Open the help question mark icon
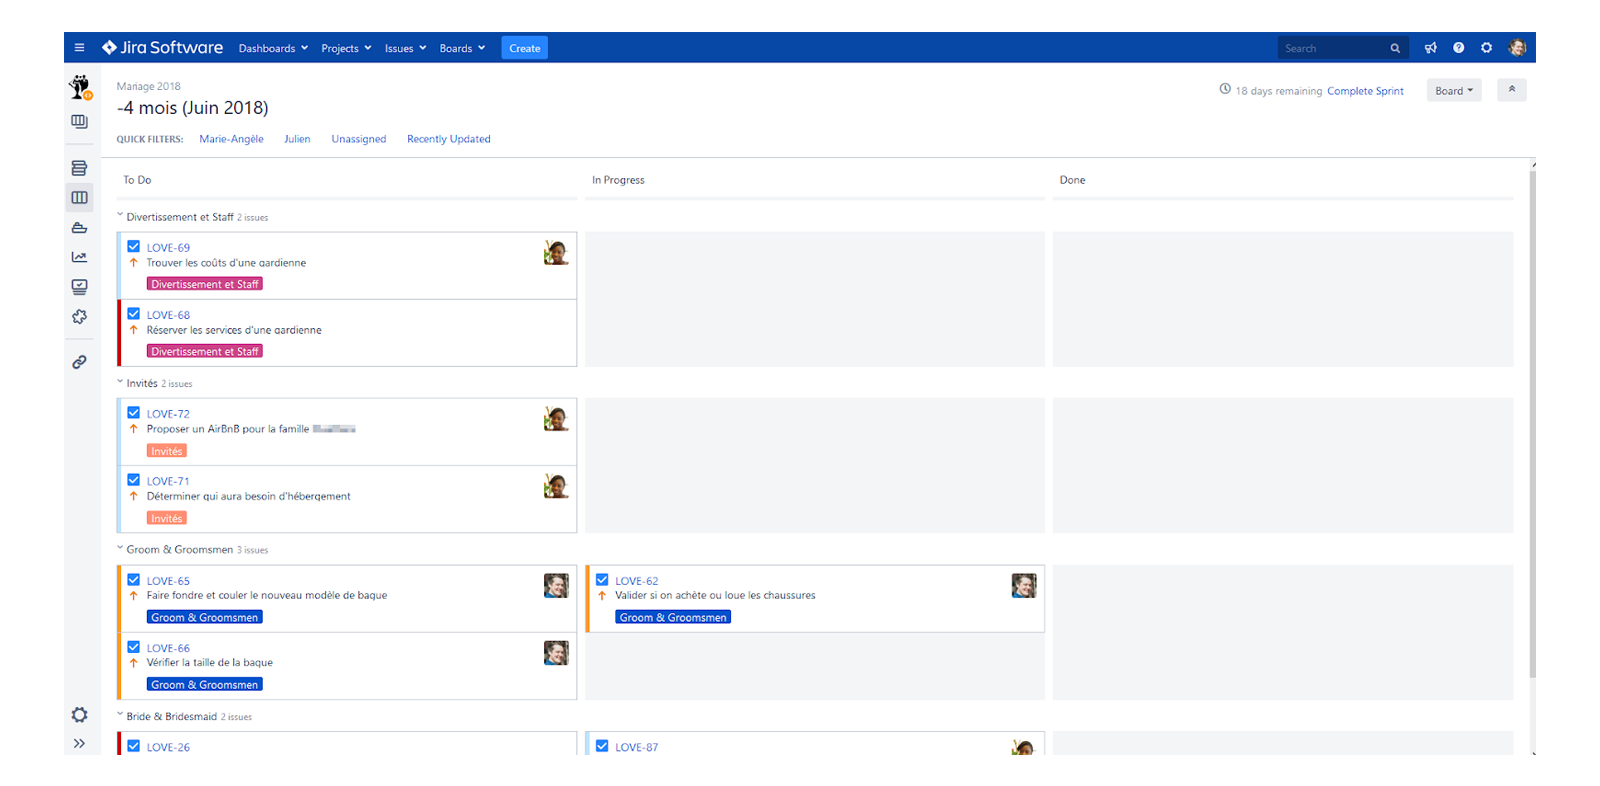The image size is (1600, 786). pyautogui.click(x=1459, y=48)
